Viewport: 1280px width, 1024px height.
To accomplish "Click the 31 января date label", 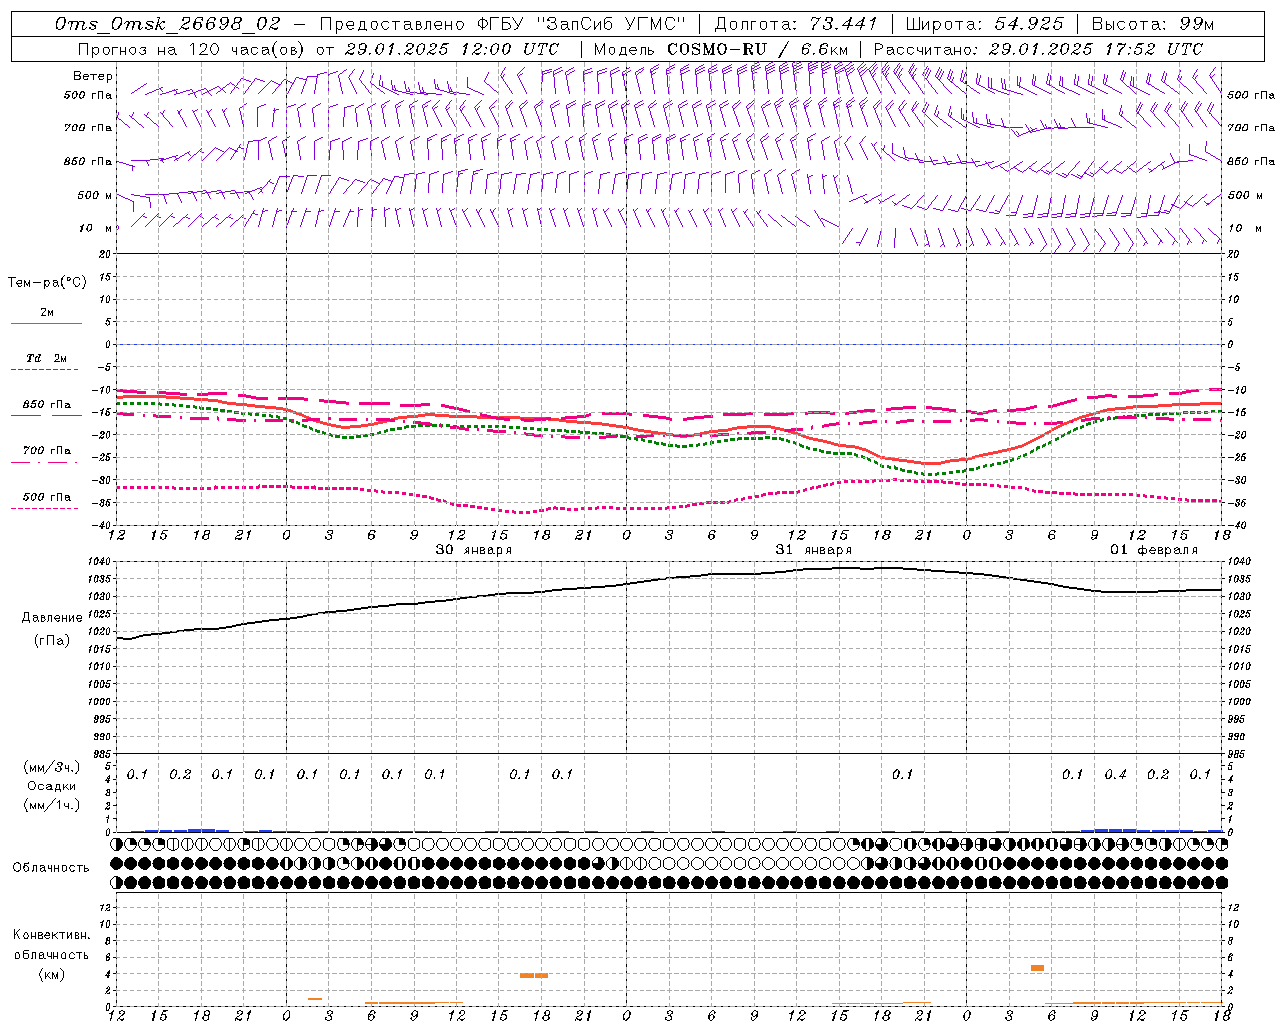I will pyautogui.click(x=814, y=550).
